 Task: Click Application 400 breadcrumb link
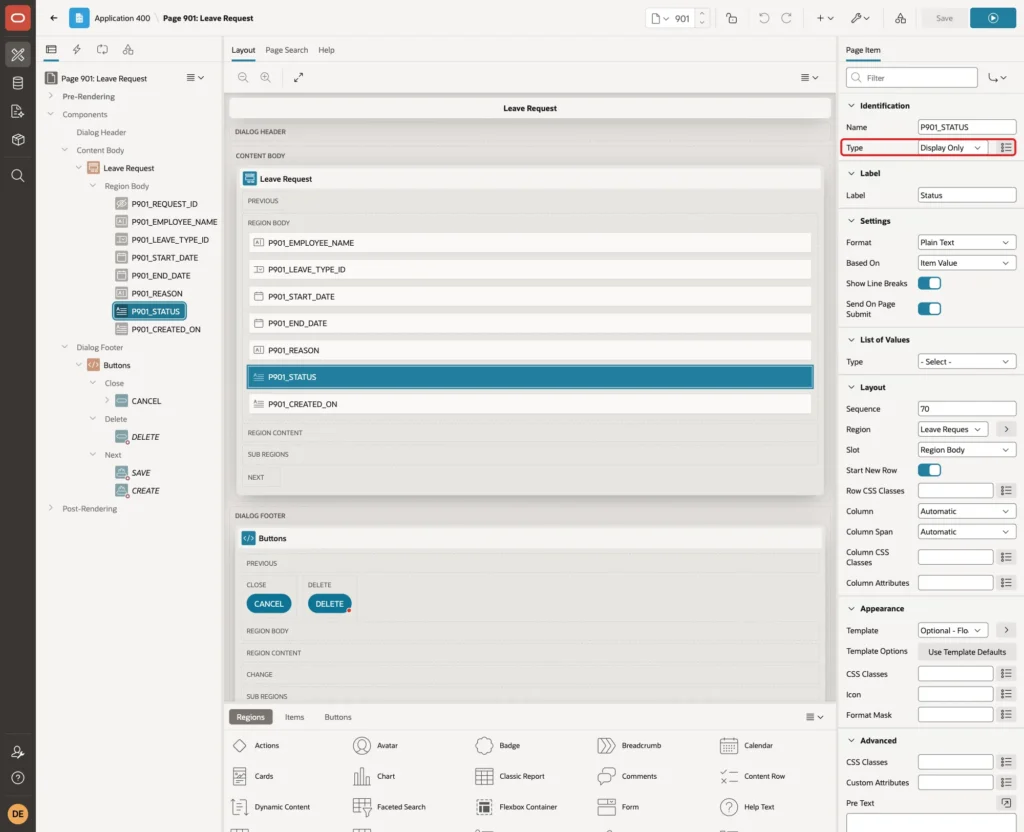click(x=122, y=18)
